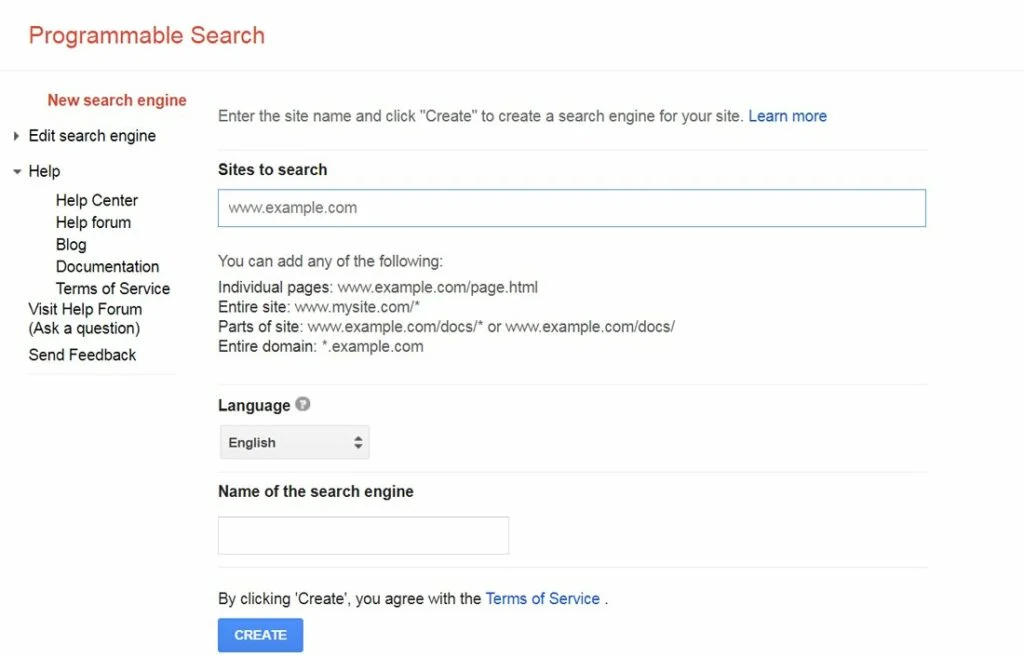This screenshot has width=1024, height=657.
Task: Visit Help Forum to ask a question
Action: click(x=85, y=318)
